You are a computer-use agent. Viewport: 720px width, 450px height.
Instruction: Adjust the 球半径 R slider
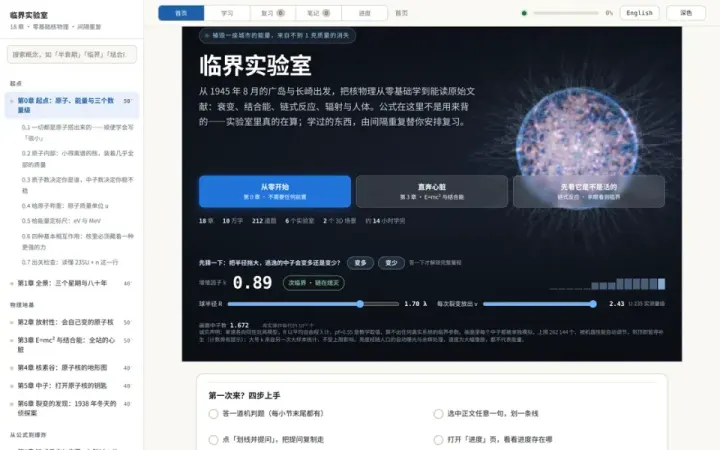[x=313, y=304]
